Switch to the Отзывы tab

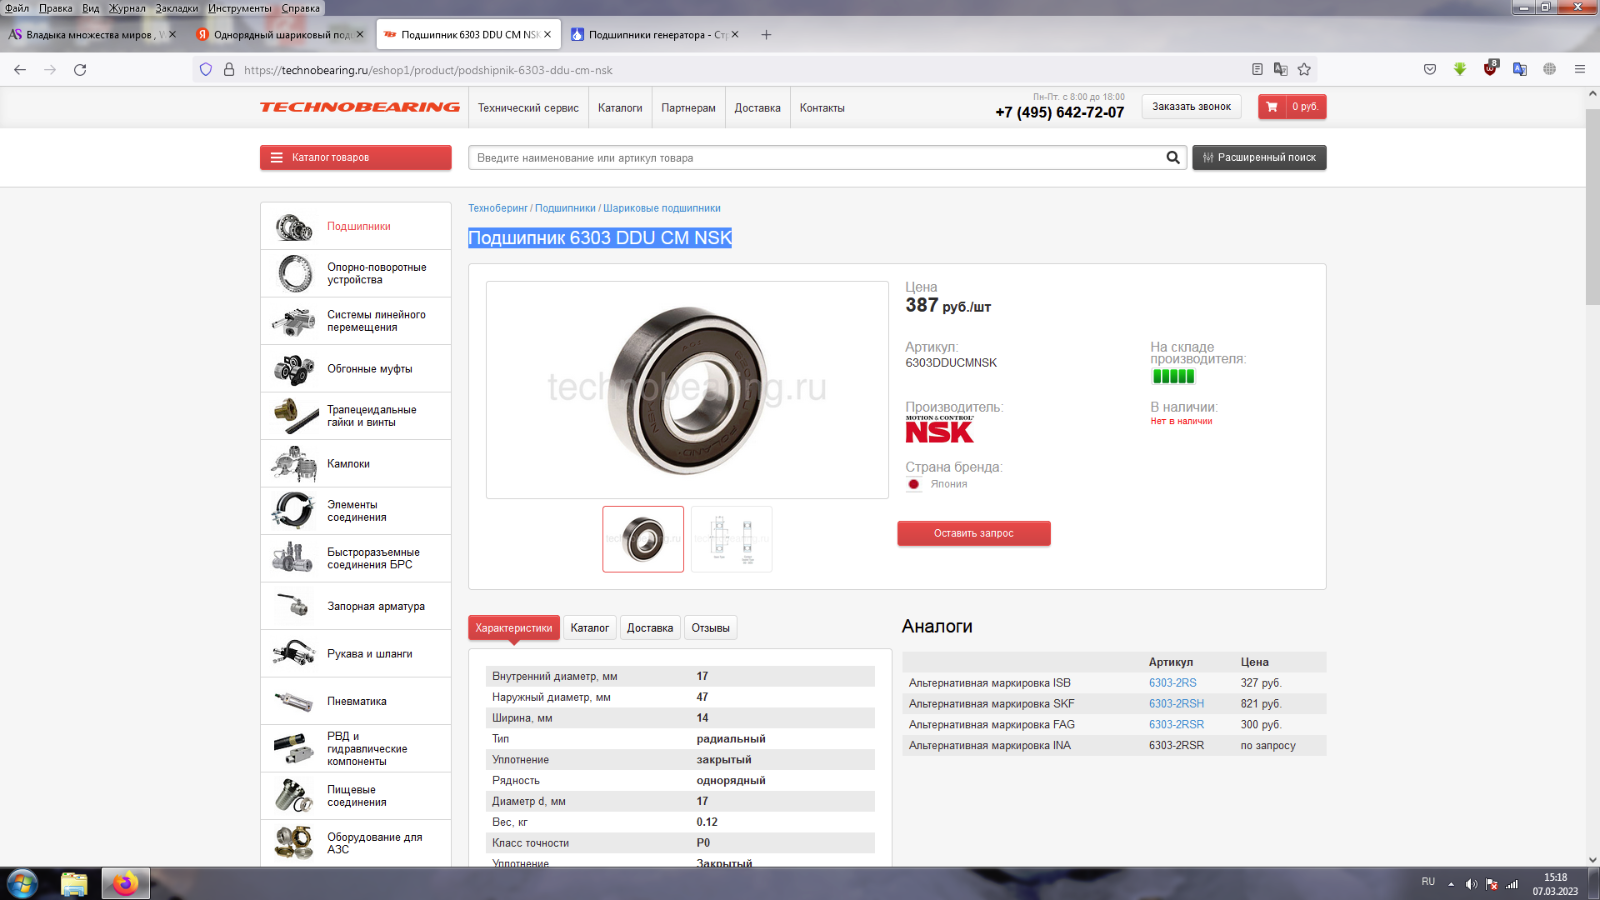pyautogui.click(x=711, y=628)
